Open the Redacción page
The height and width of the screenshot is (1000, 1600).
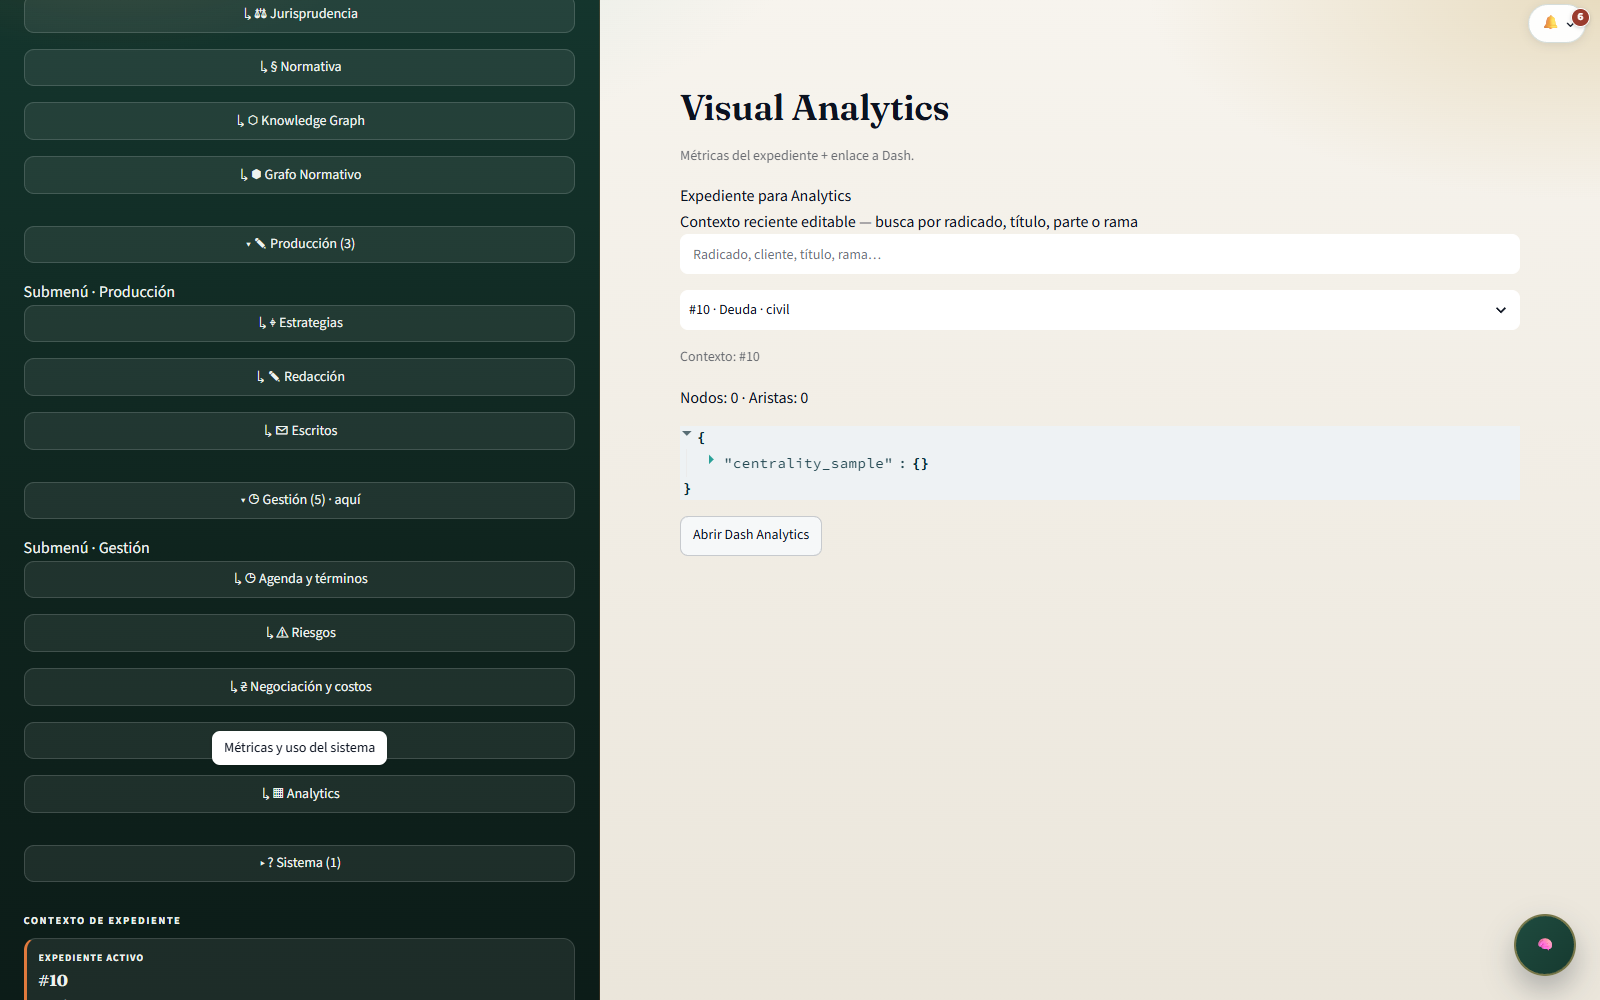pyautogui.click(x=299, y=377)
